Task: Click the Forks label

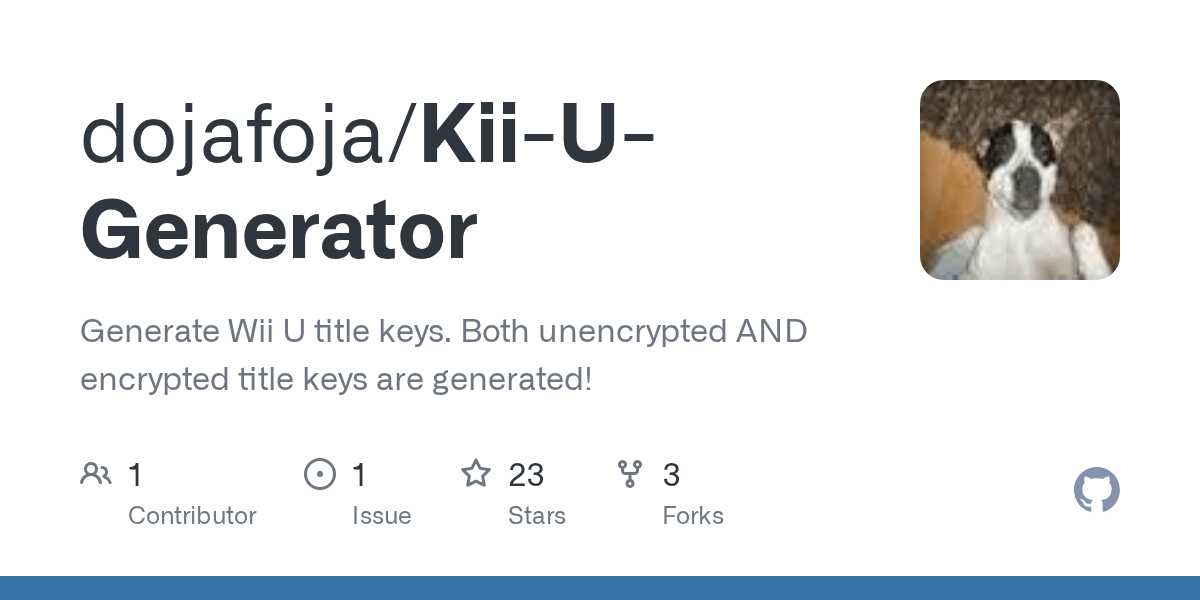Action: 693,516
